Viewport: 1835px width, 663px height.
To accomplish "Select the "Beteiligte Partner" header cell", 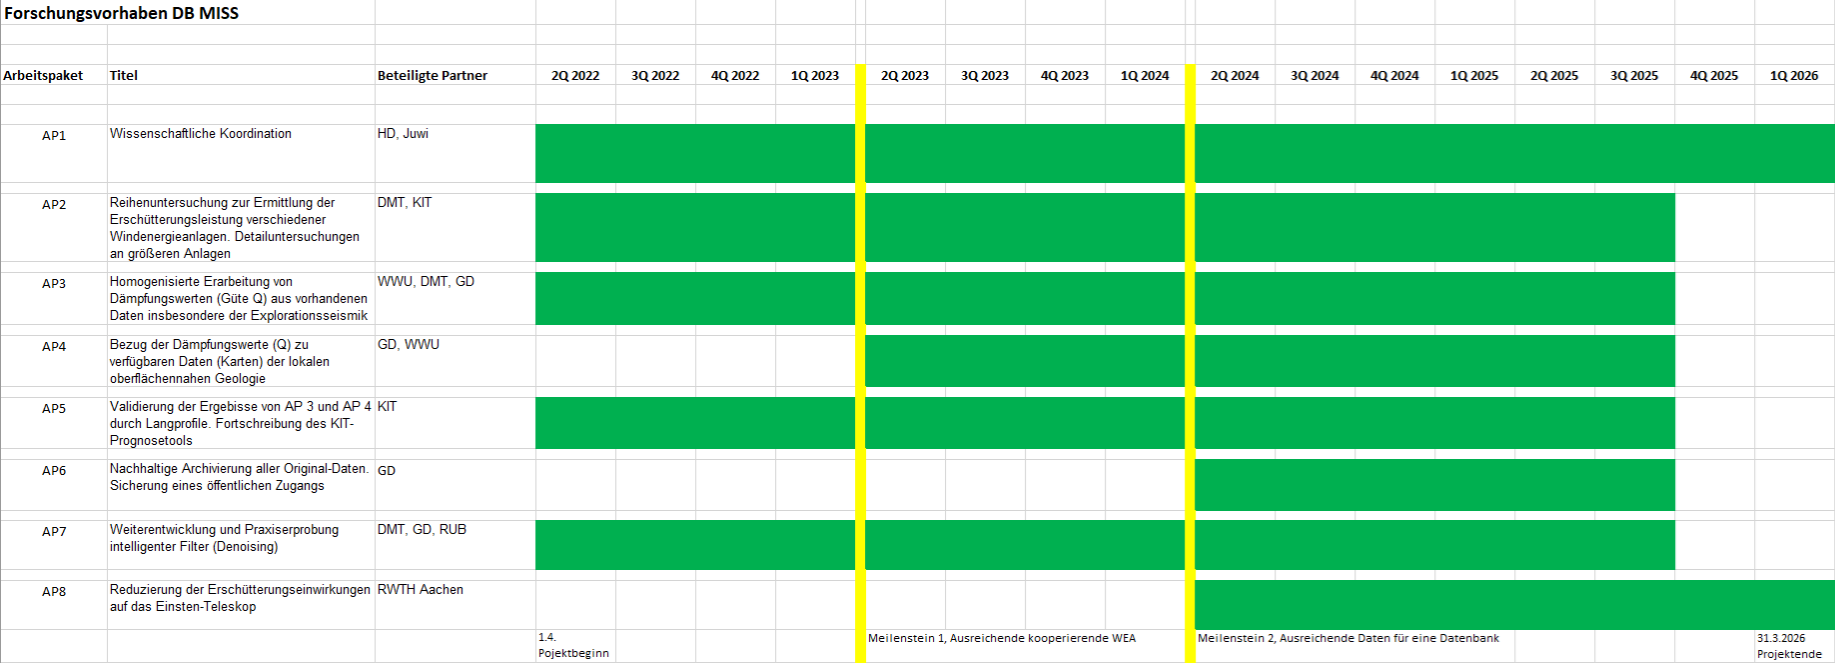I will (432, 75).
